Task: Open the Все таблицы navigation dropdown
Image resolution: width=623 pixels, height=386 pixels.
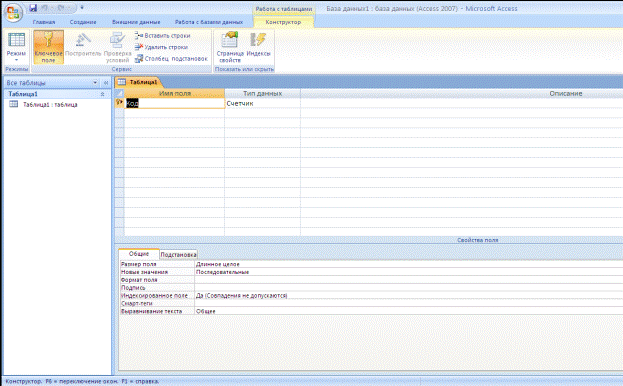Action: (95, 83)
